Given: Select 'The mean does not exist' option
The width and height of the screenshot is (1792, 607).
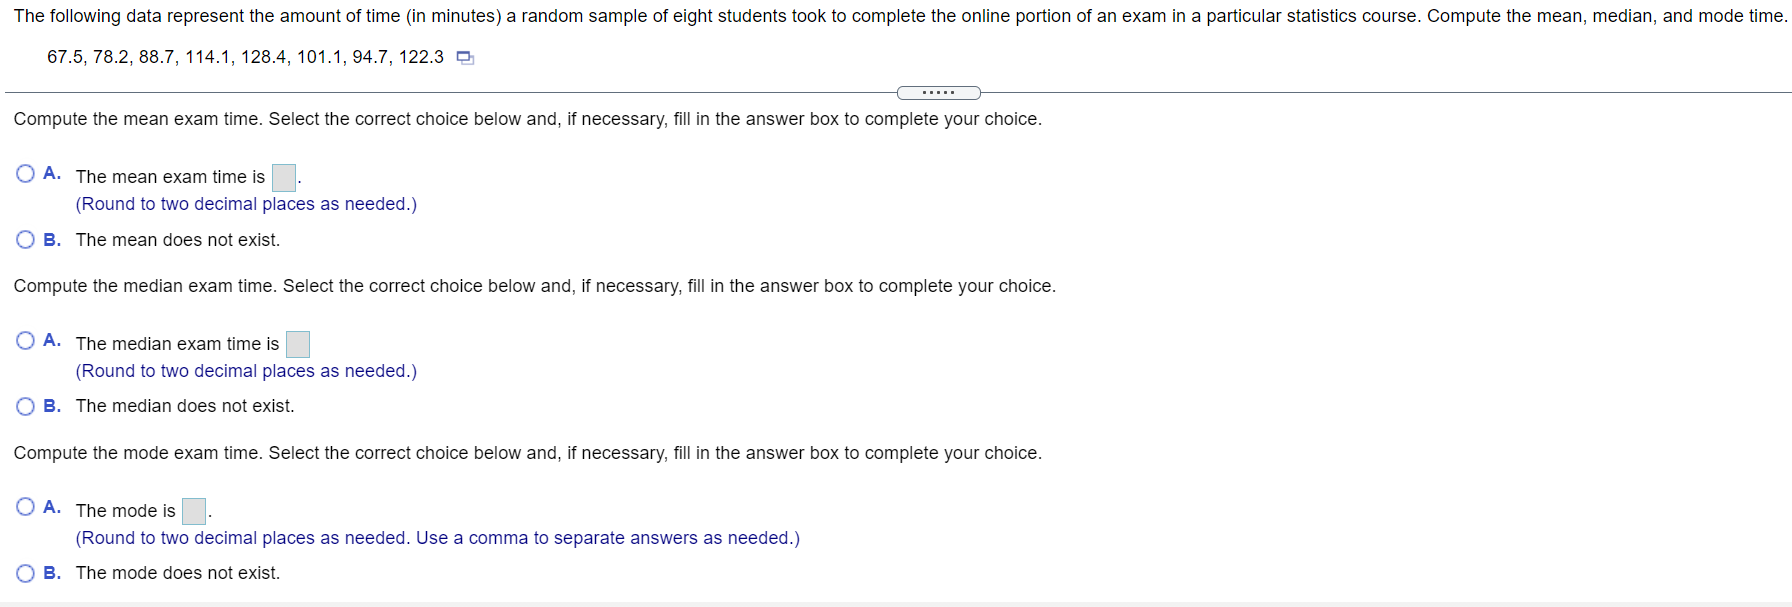Looking at the screenshot, I should [25, 240].
